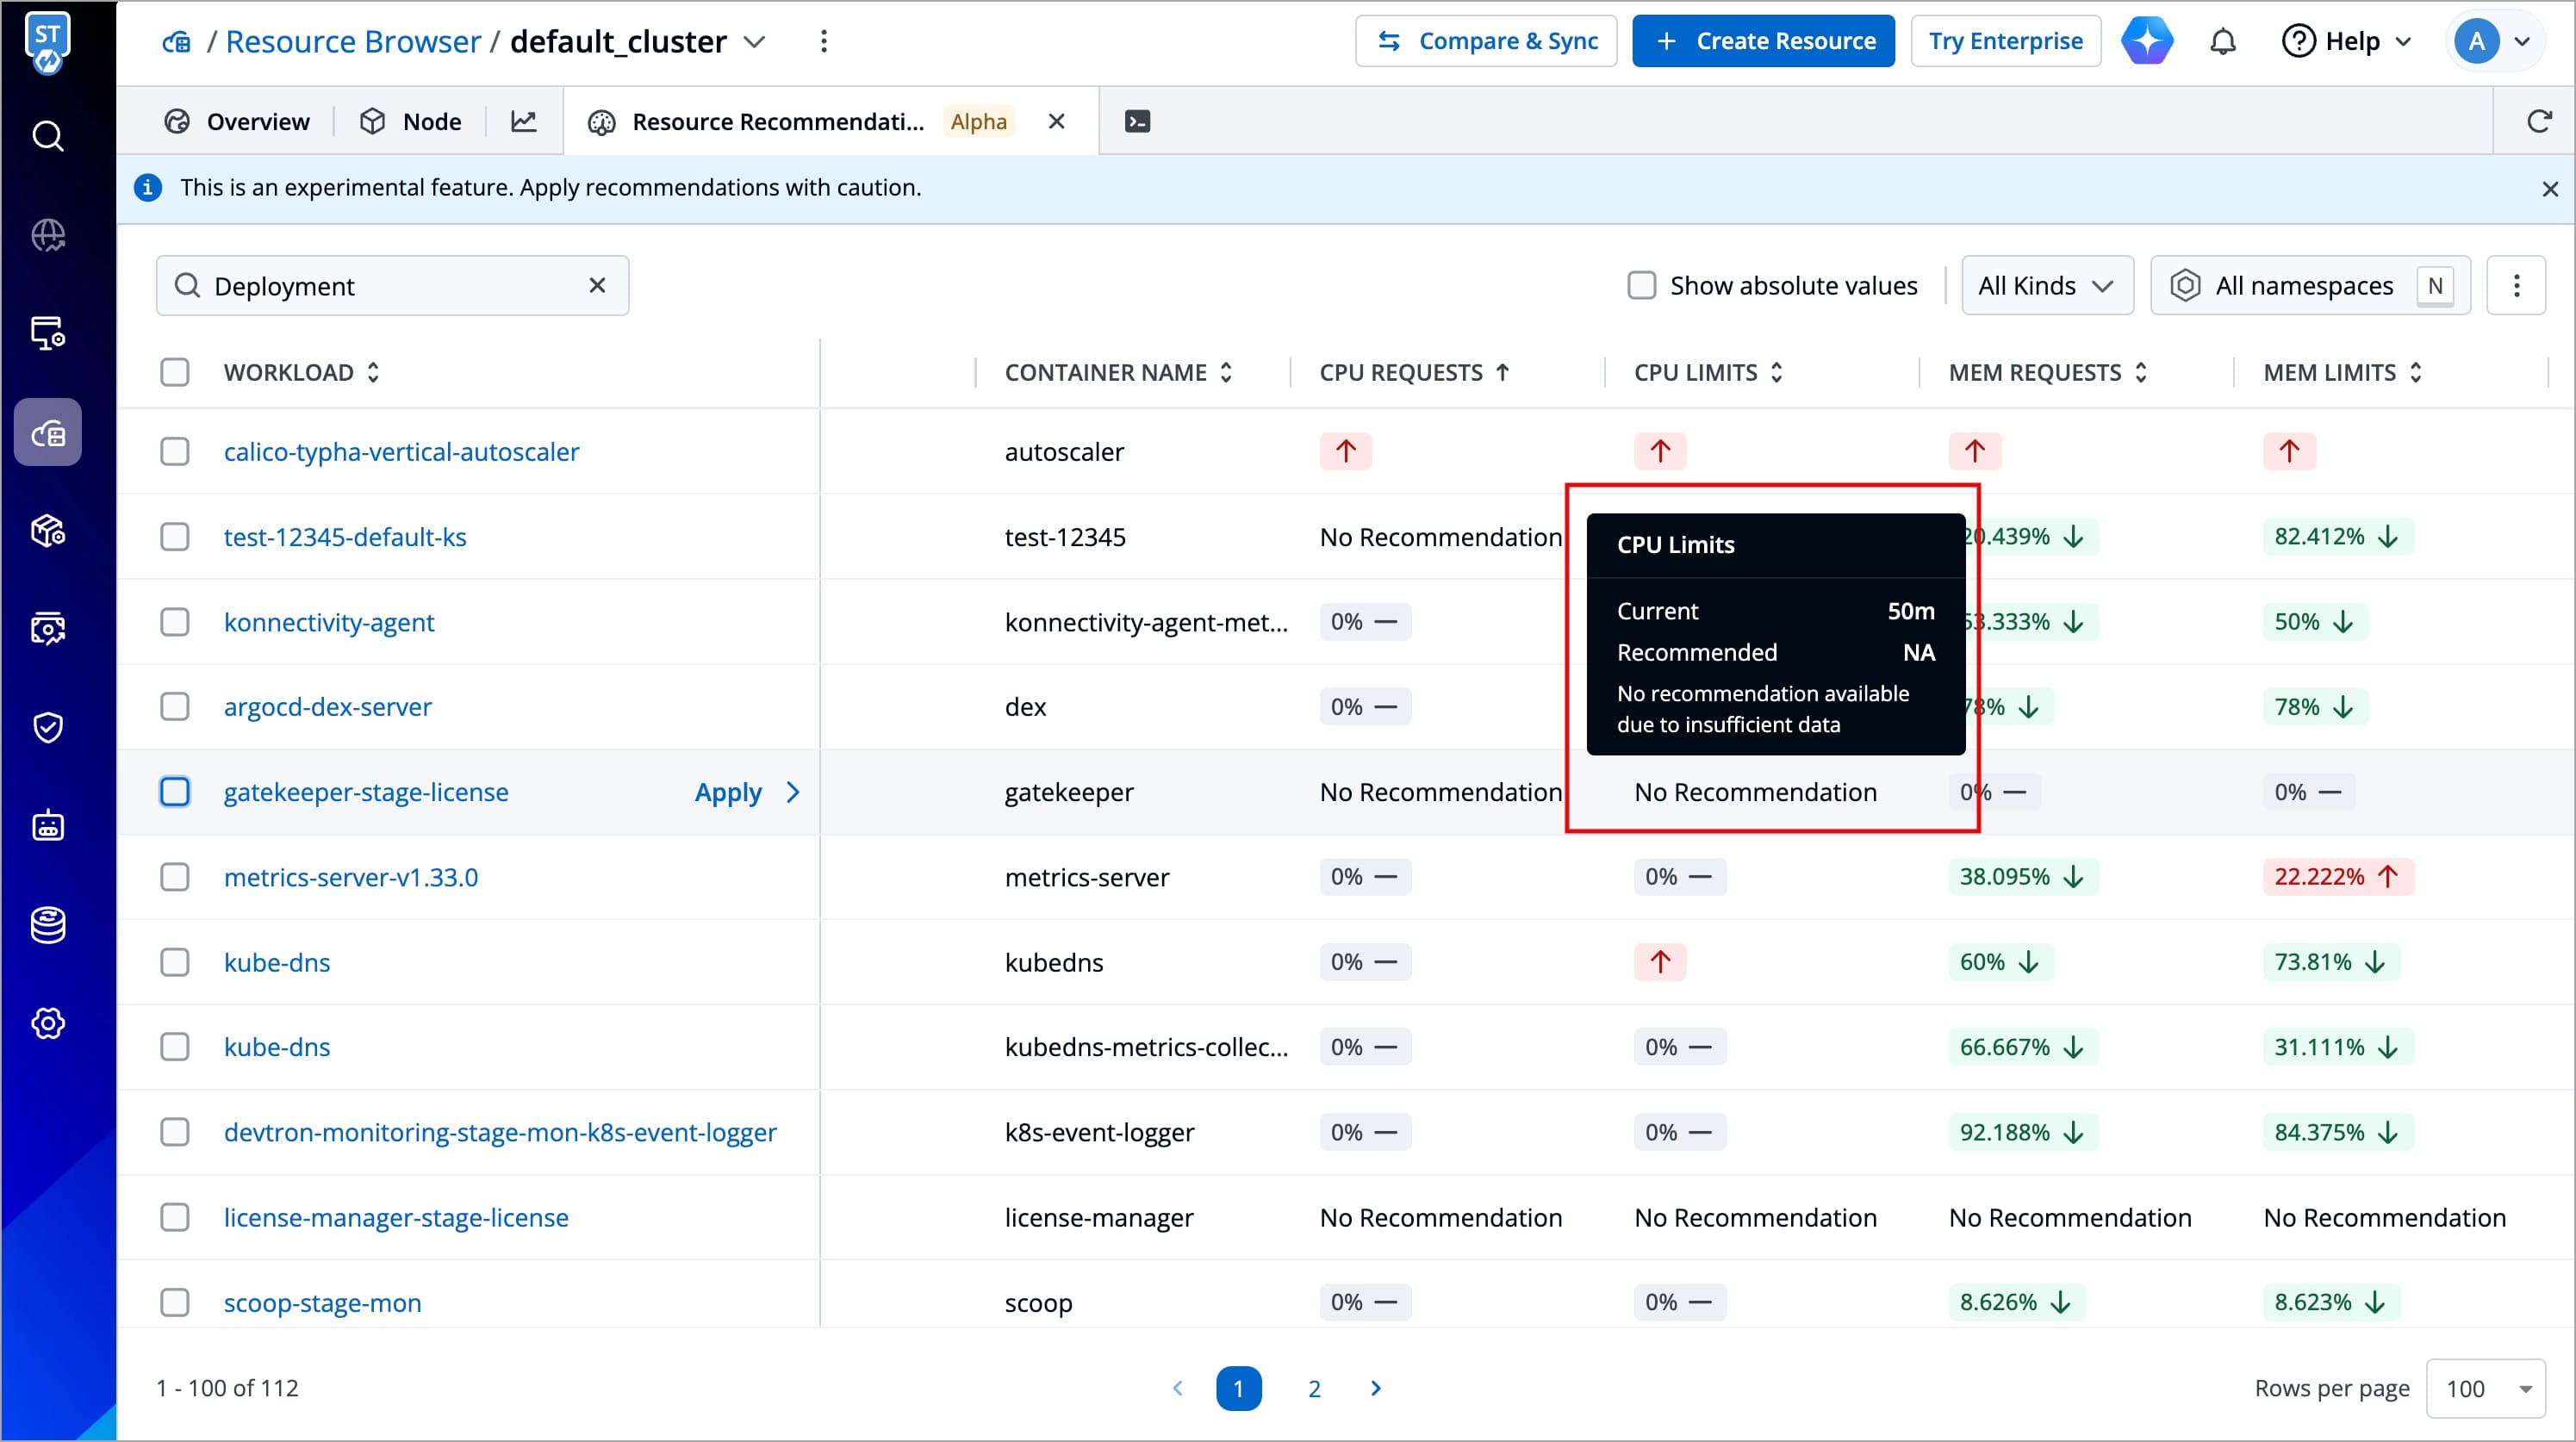Open the security shield sidebar icon
This screenshot has width=2576, height=1442.
tap(48, 727)
